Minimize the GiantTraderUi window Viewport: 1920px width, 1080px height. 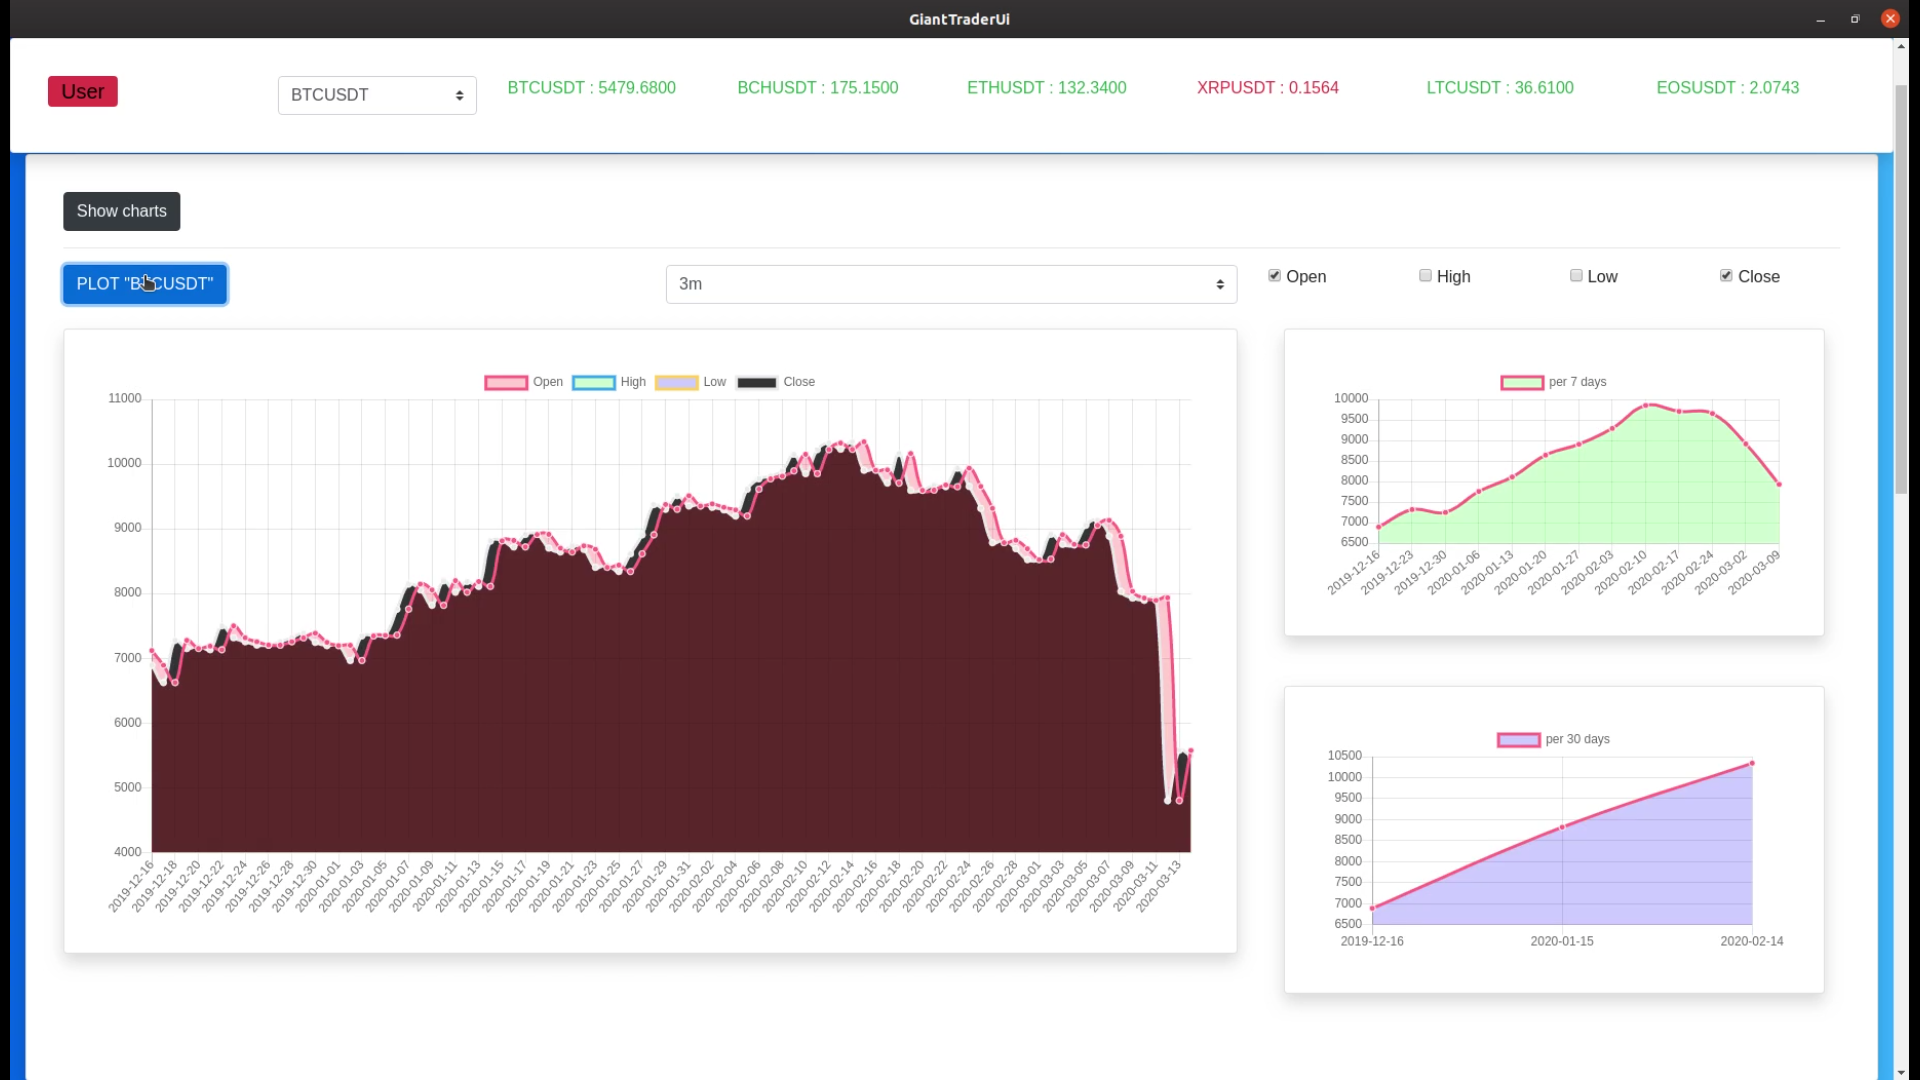(x=1821, y=19)
